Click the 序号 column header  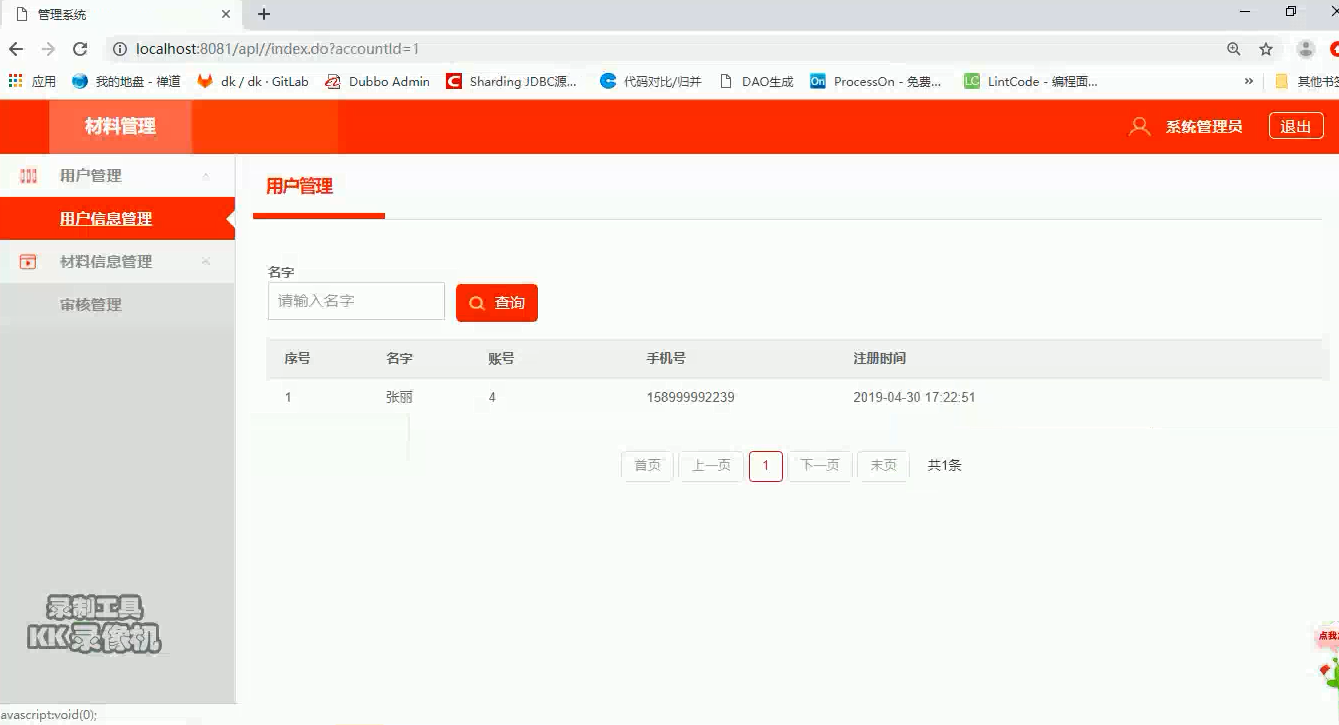click(297, 358)
